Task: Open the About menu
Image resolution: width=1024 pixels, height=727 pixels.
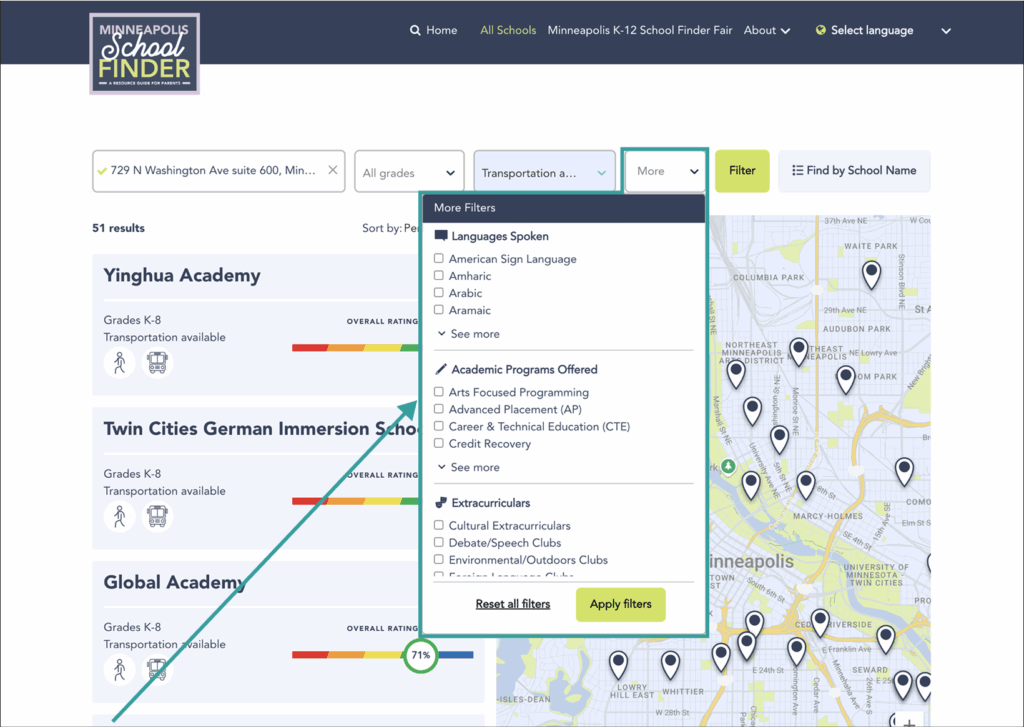Action: [766, 31]
